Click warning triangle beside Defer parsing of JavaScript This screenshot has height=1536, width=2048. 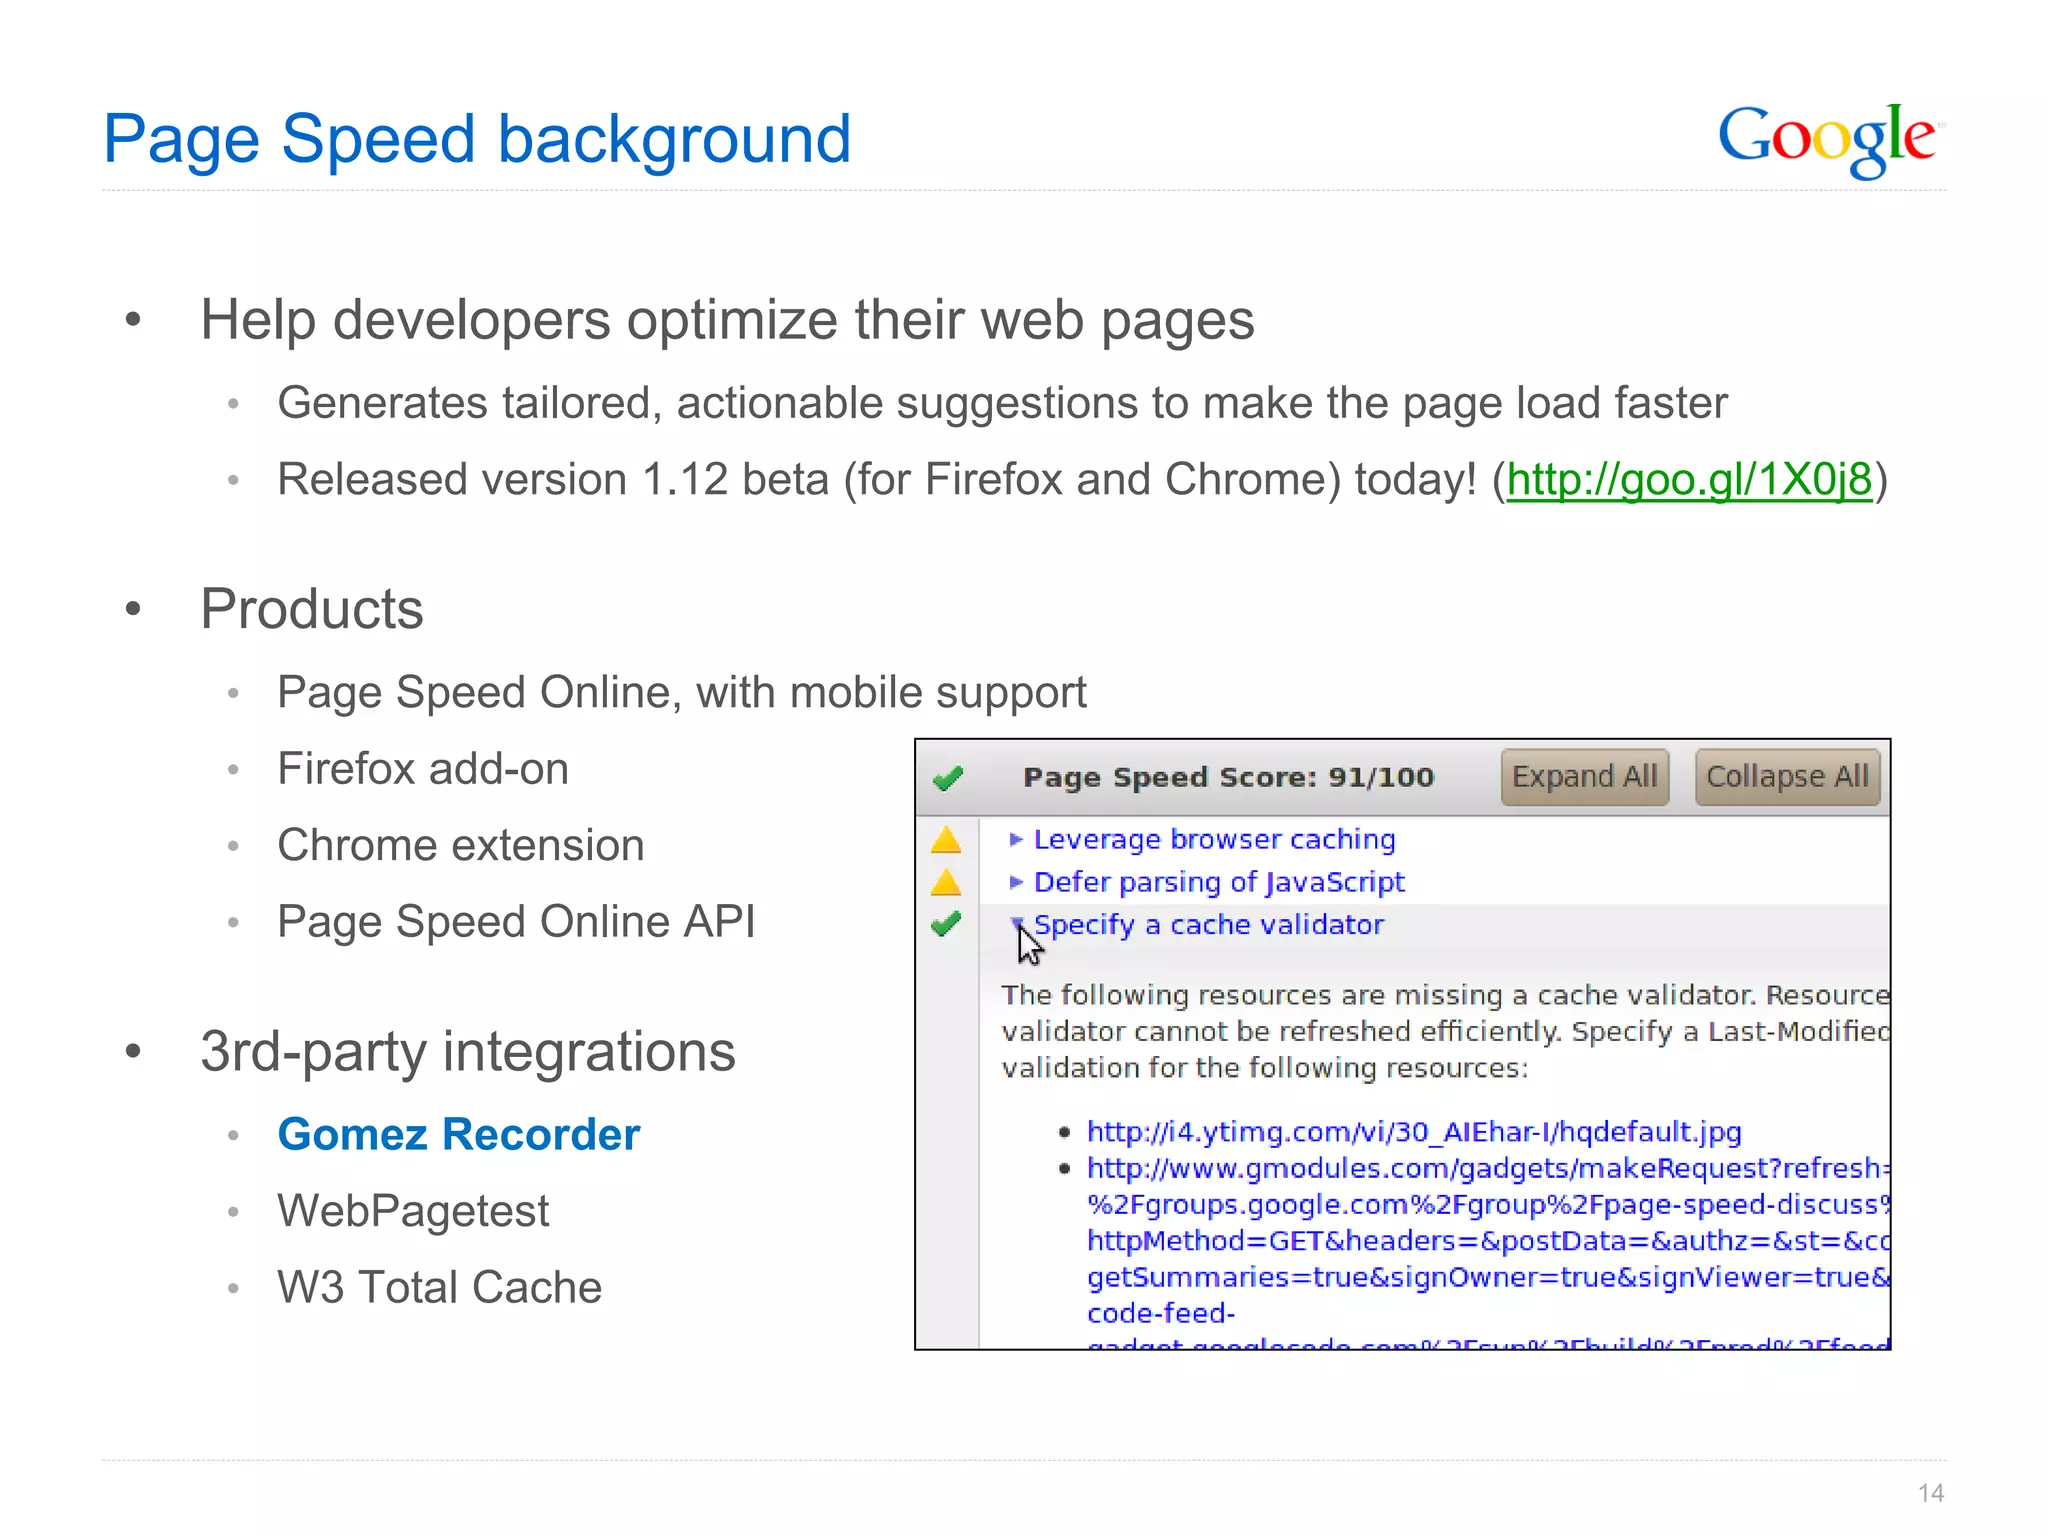[946, 883]
